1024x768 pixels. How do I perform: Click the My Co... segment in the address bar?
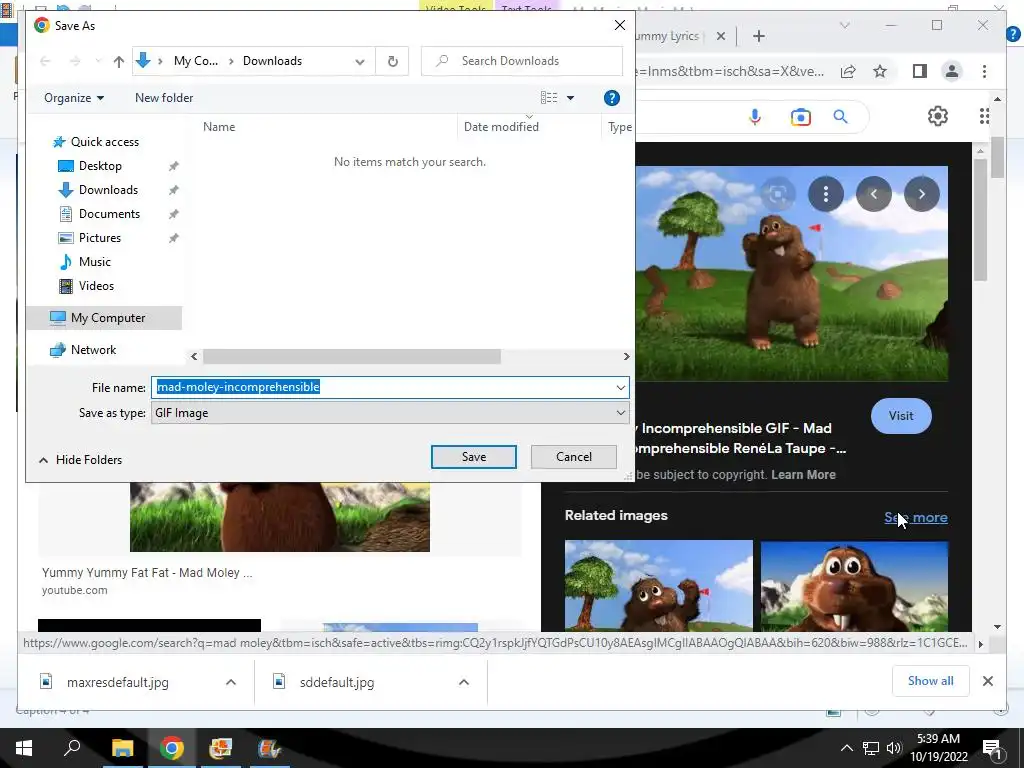(x=196, y=61)
